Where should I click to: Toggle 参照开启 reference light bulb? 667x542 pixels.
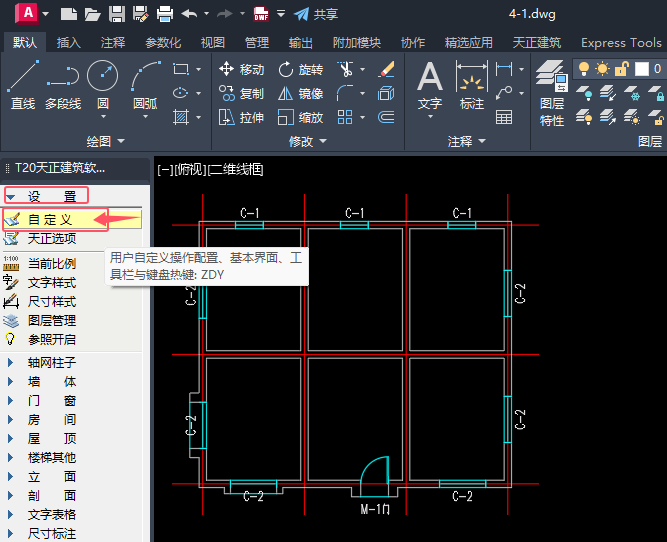click(x=12, y=339)
